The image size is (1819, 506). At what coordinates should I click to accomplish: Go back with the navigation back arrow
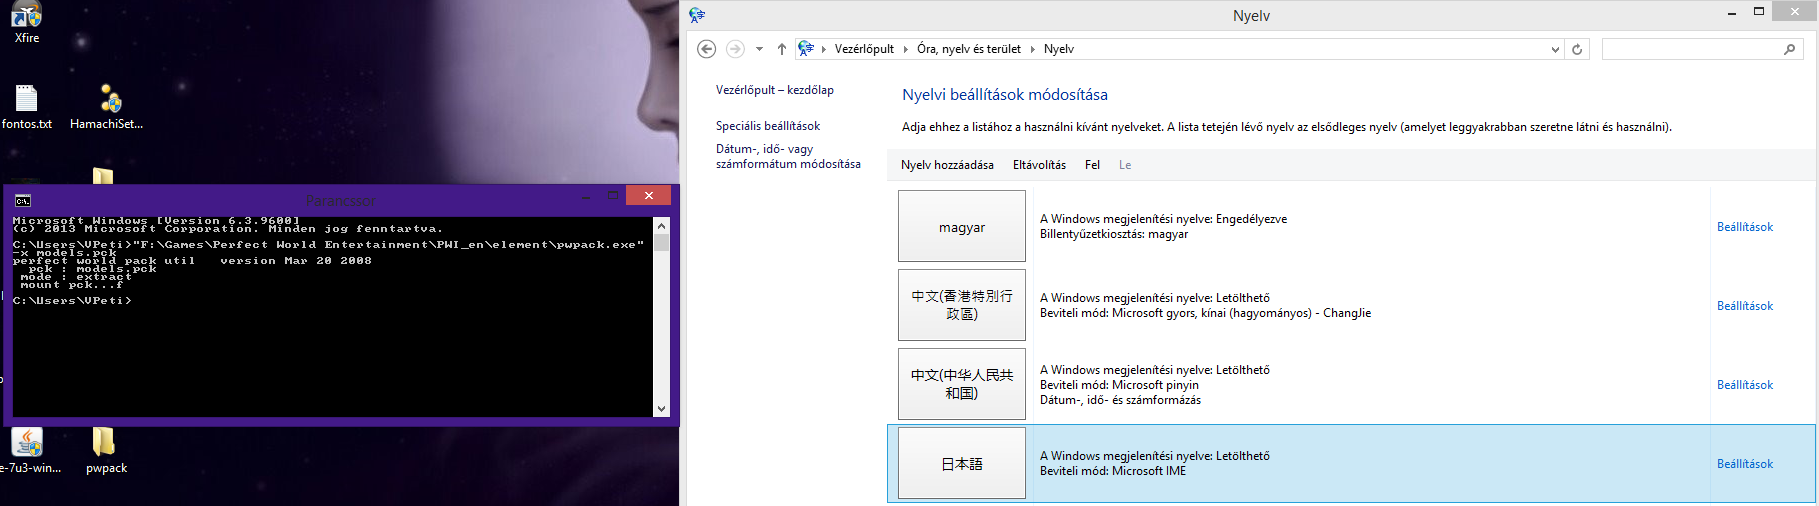click(x=706, y=49)
